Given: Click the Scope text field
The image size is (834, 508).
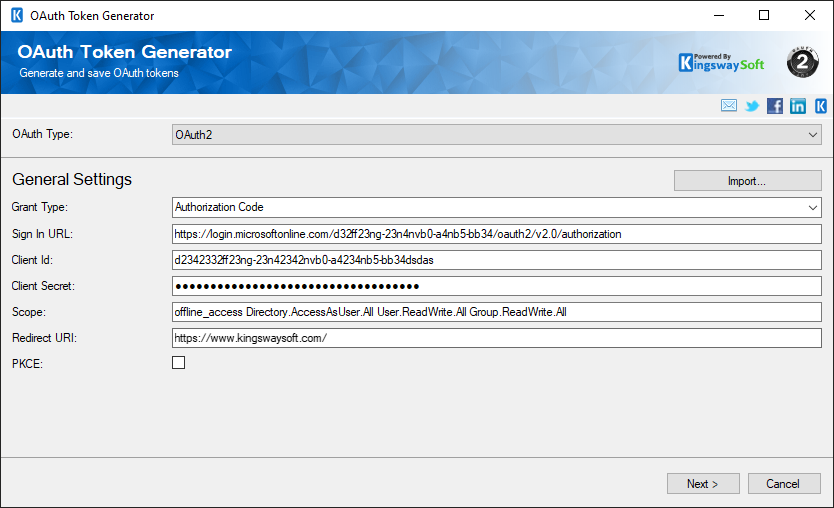Looking at the screenshot, I should coord(497,312).
